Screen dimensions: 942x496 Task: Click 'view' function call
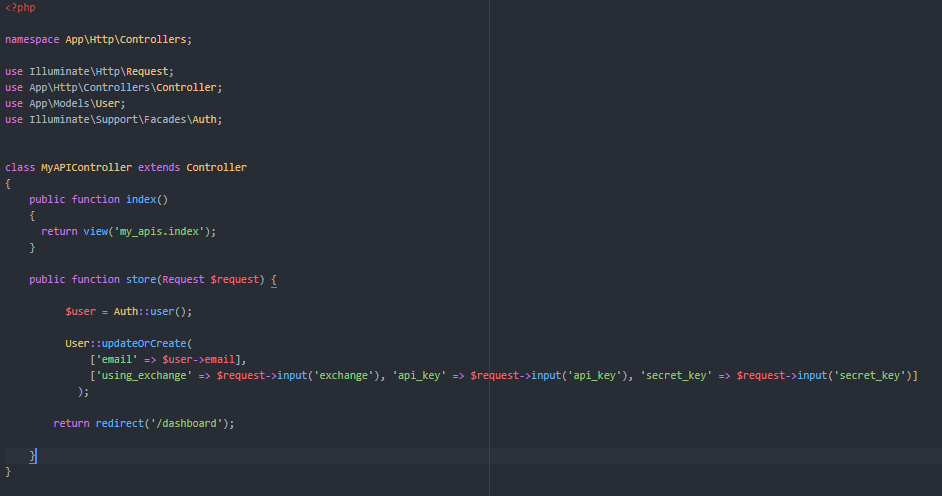click(x=96, y=231)
